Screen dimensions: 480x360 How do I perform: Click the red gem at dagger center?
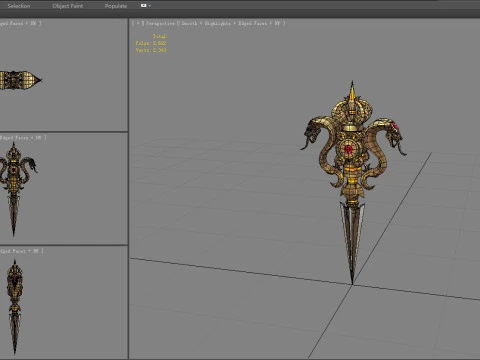click(348, 149)
